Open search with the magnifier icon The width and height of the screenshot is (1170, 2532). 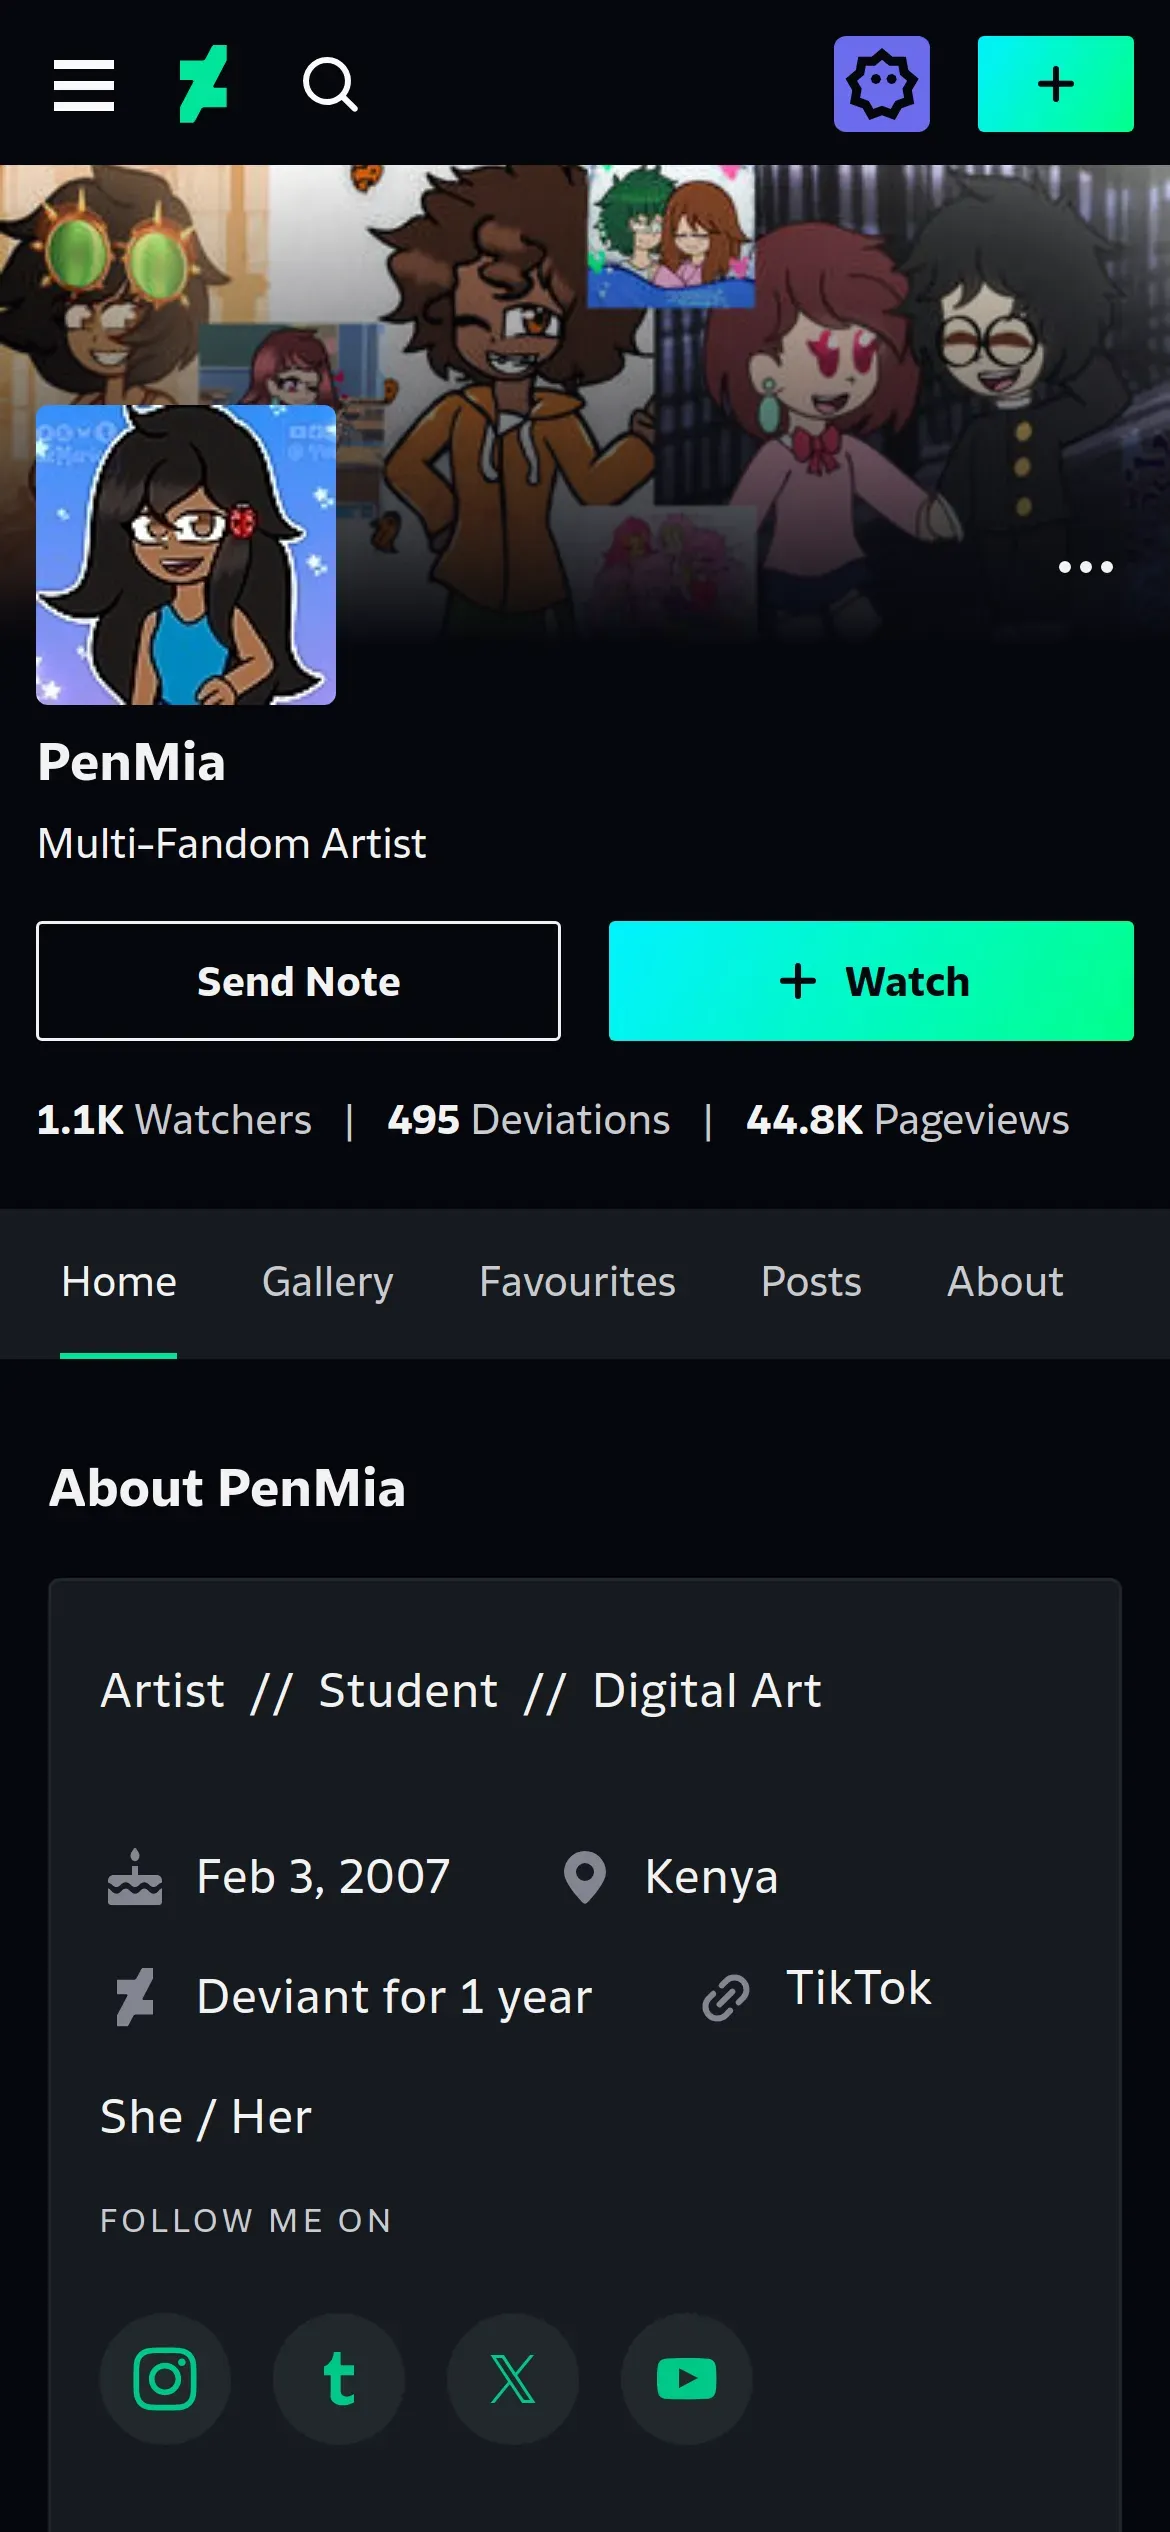330,85
